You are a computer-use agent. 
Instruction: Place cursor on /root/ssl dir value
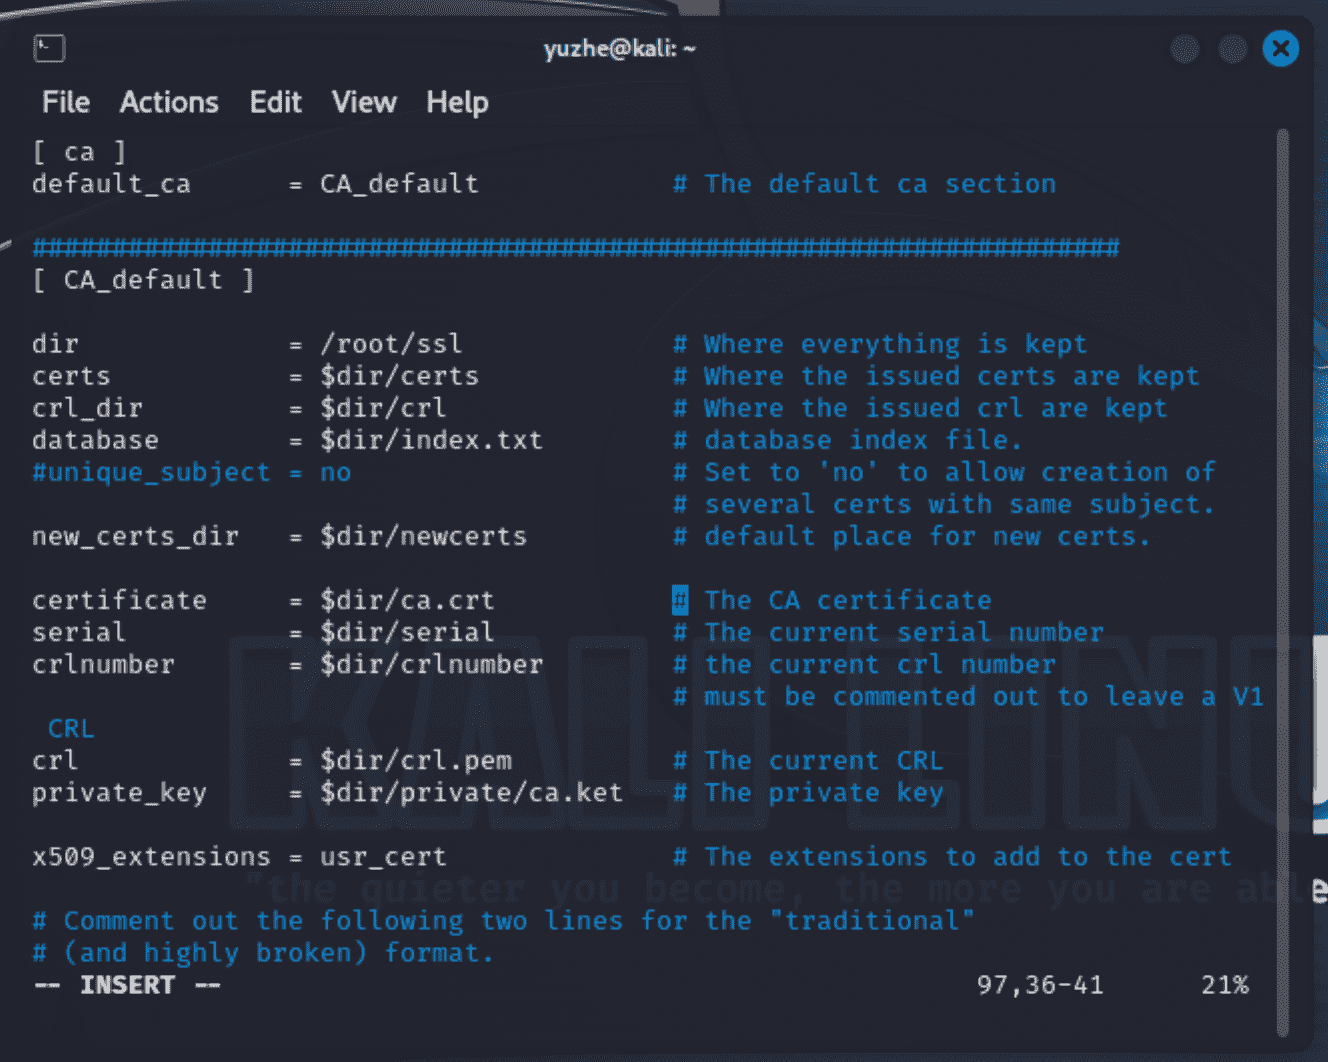tap(391, 344)
